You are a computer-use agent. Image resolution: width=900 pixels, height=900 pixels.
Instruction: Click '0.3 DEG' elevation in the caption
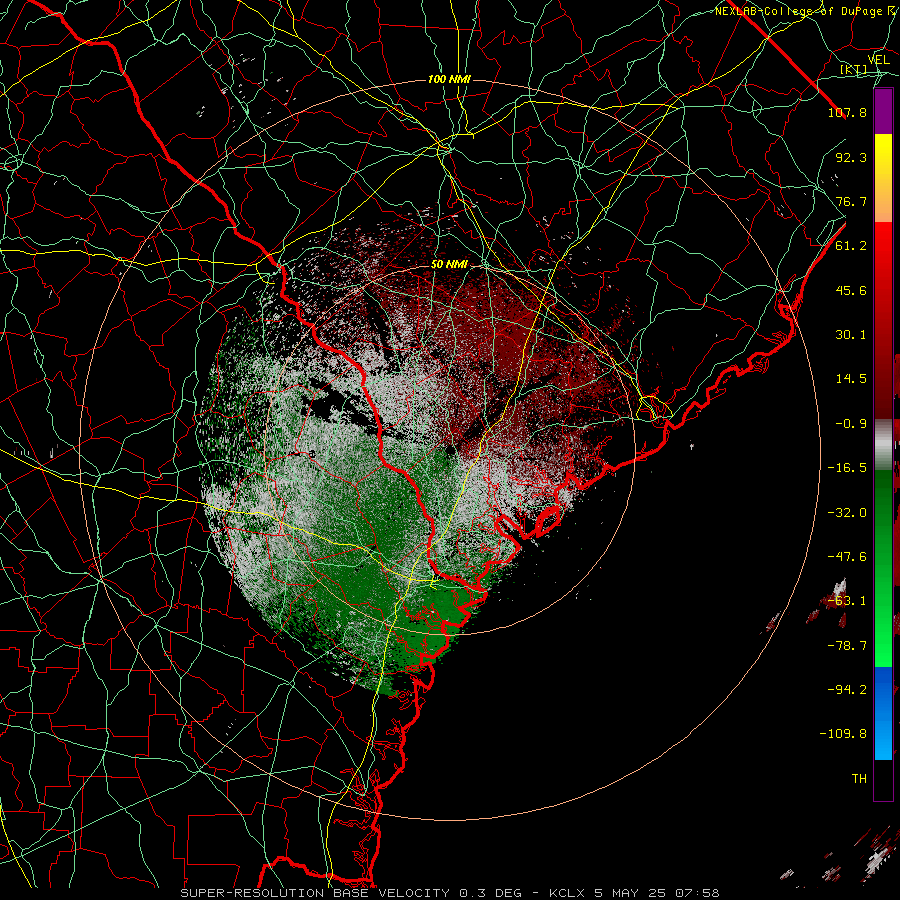point(490,893)
